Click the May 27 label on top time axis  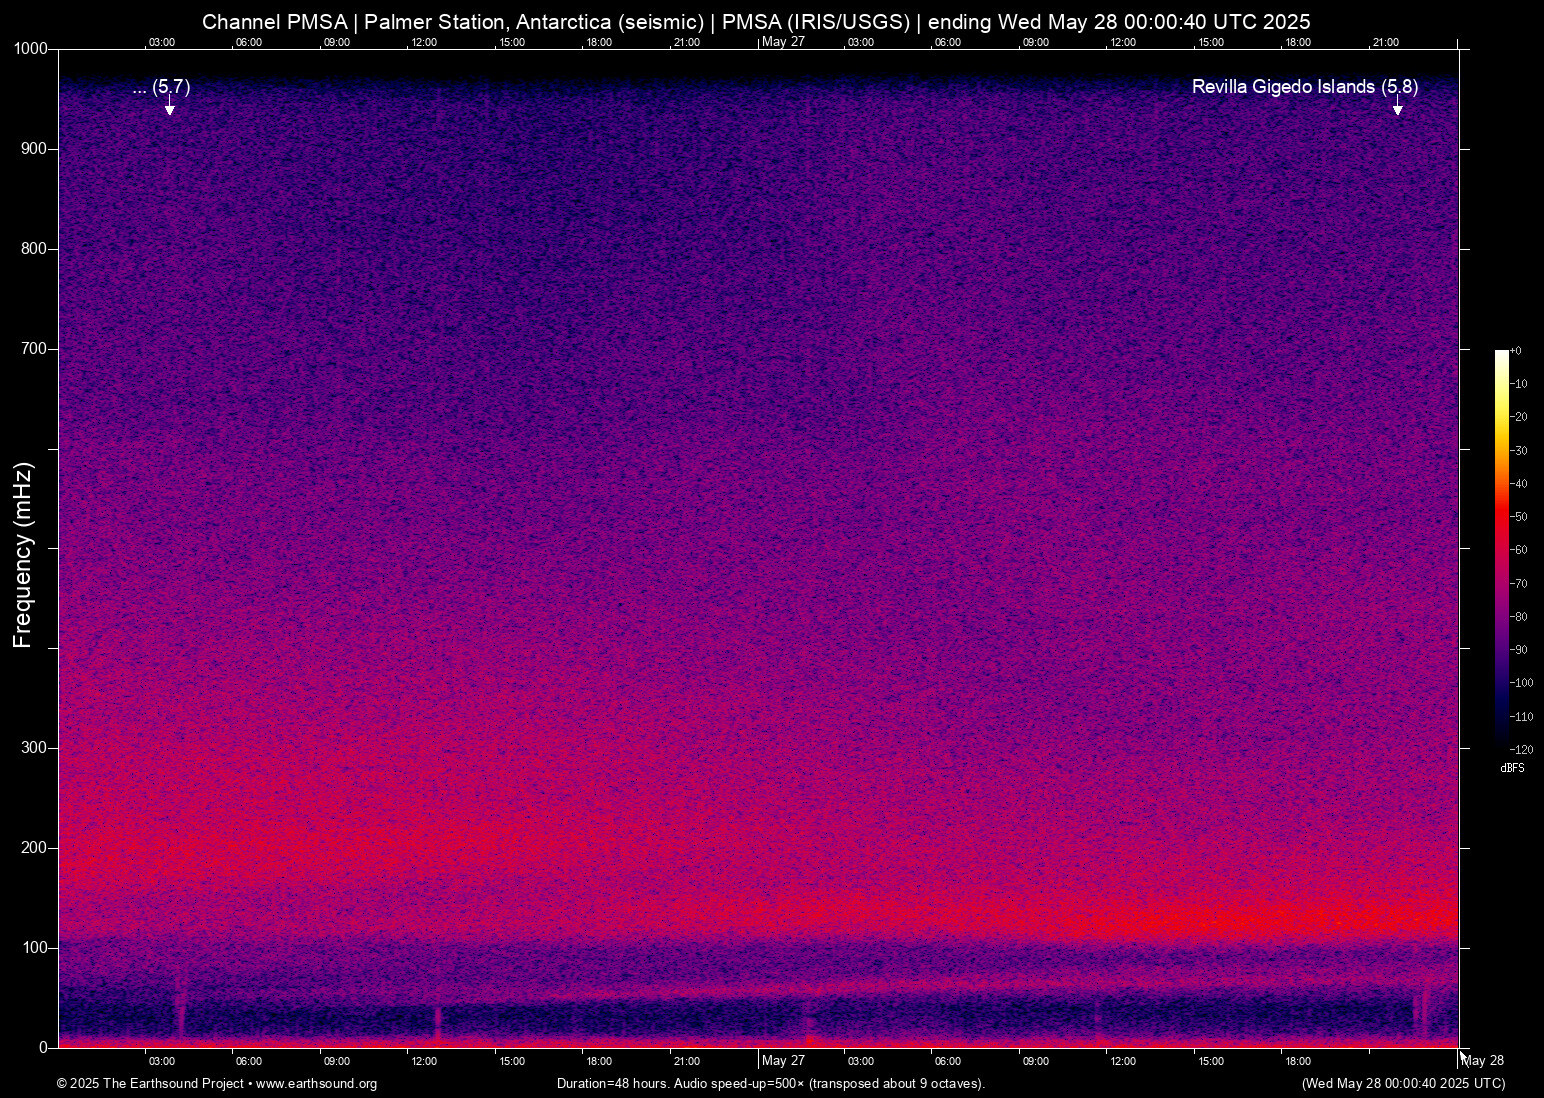click(783, 42)
